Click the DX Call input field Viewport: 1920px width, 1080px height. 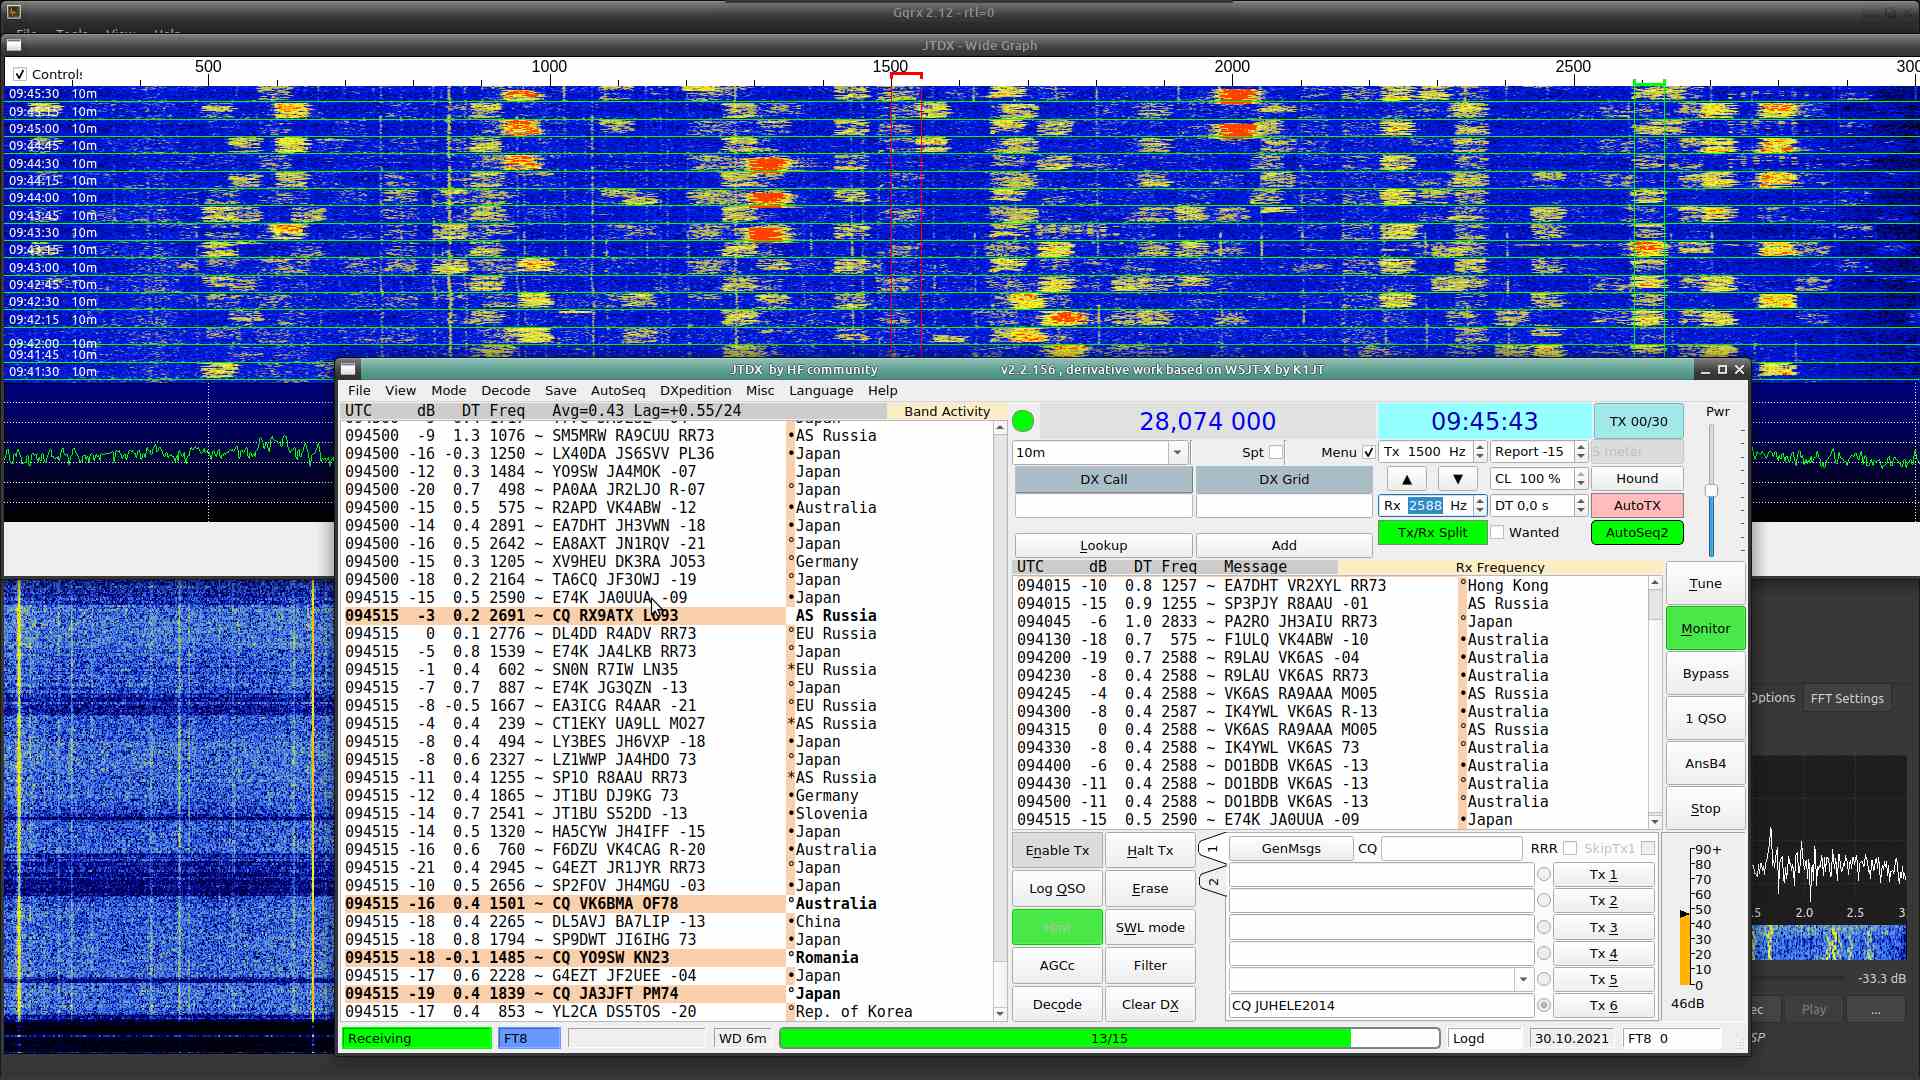[1103, 507]
